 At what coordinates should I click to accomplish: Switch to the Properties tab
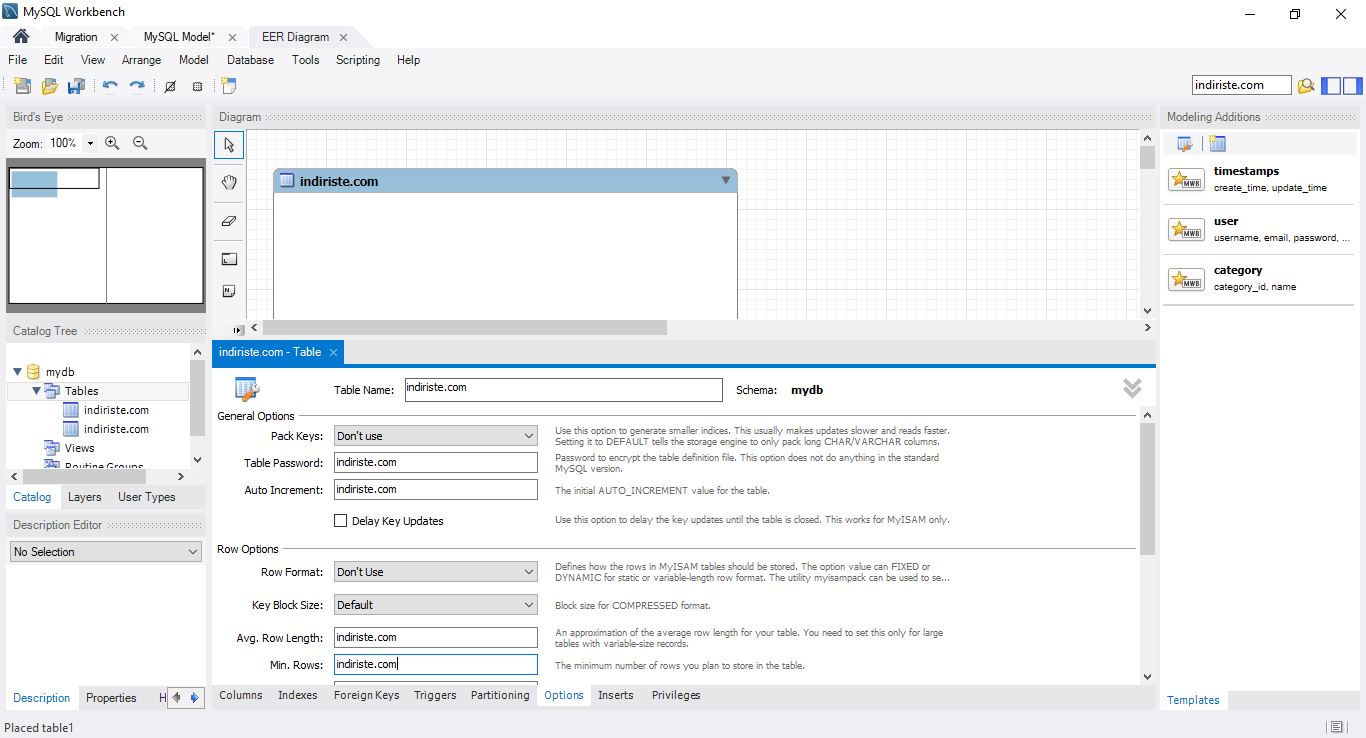[111, 698]
